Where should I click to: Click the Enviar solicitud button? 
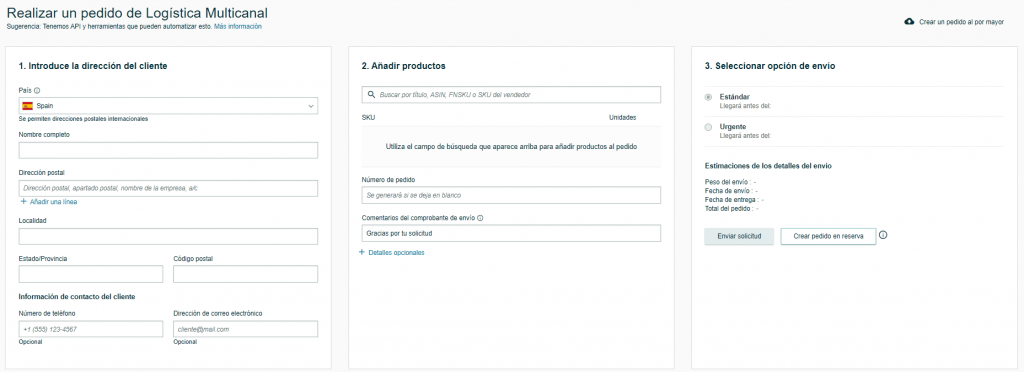(x=739, y=236)
